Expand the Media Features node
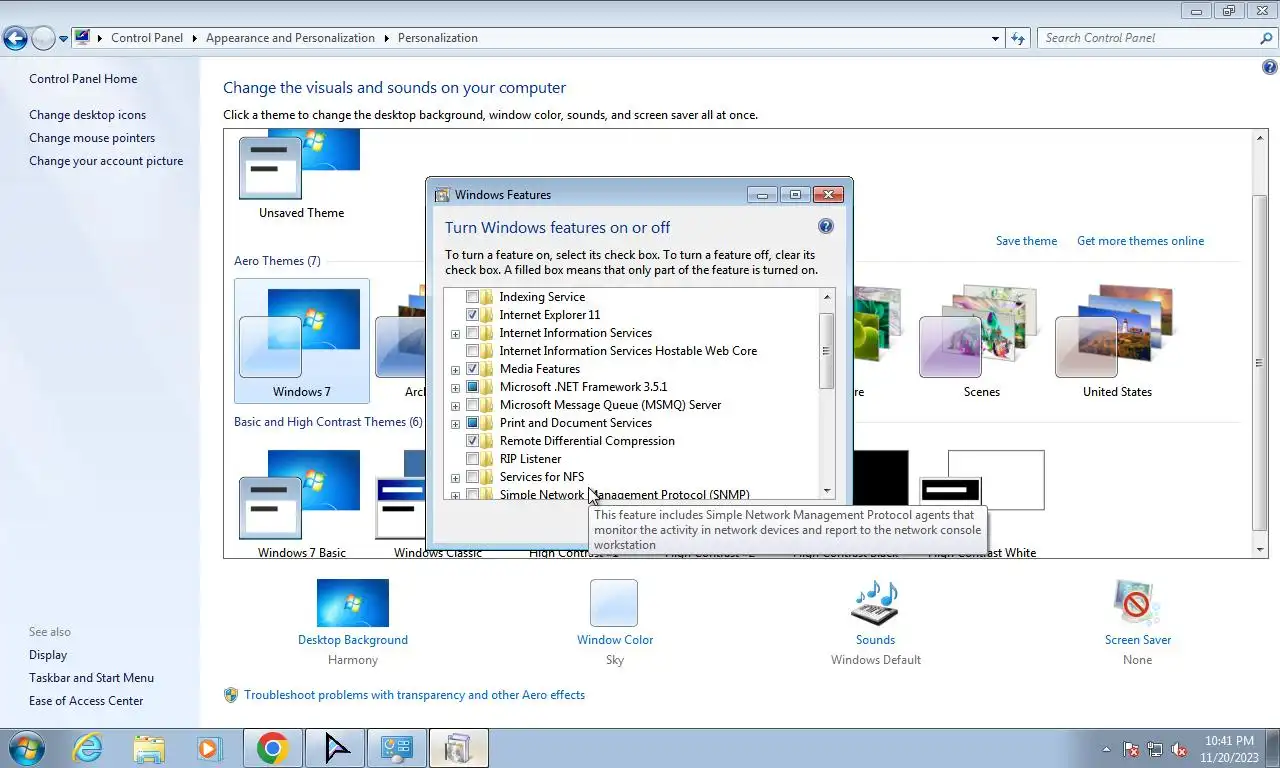Viewport: 1280px width, 768px height. 456,370
